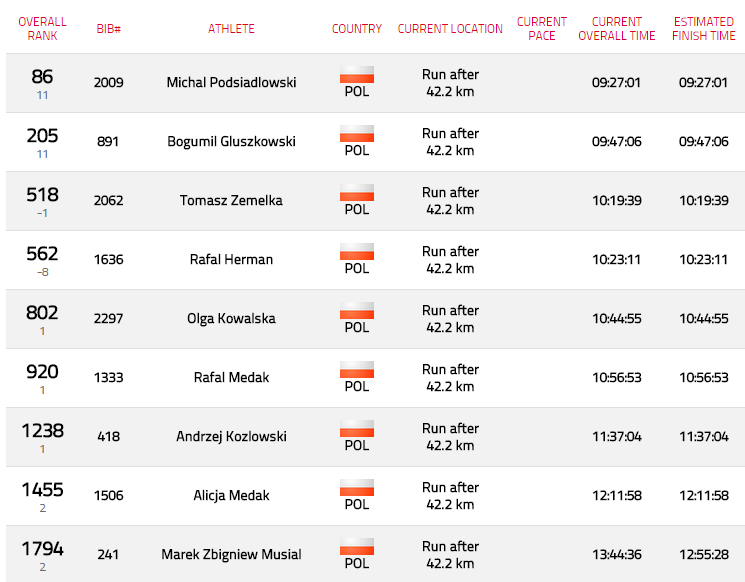Image resolution: width=745 pixels, height=582 pixels.
Task: Click Poland flag in Tomasz Zemelka row
Action: [x=357, y=192]
